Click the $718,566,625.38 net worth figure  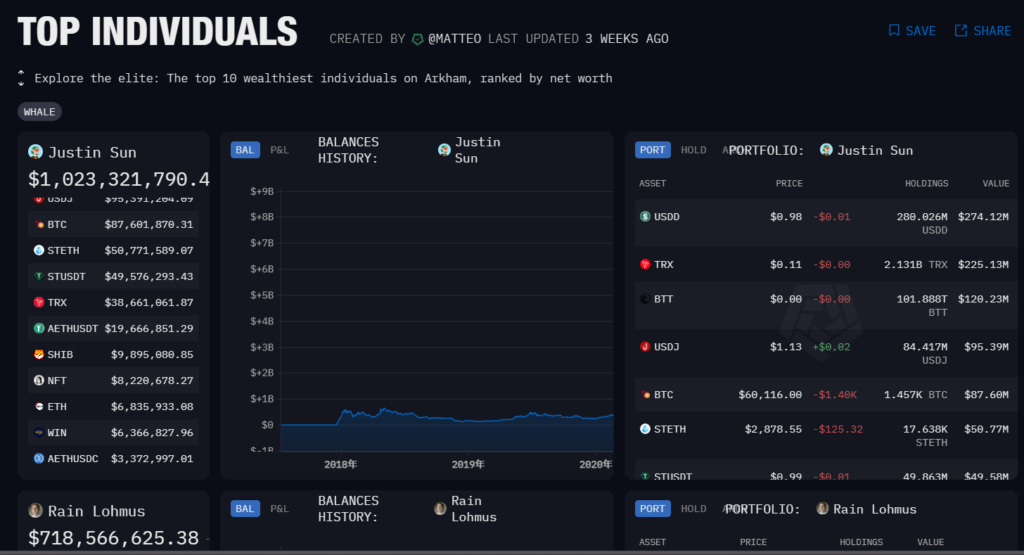coord(114,538)
